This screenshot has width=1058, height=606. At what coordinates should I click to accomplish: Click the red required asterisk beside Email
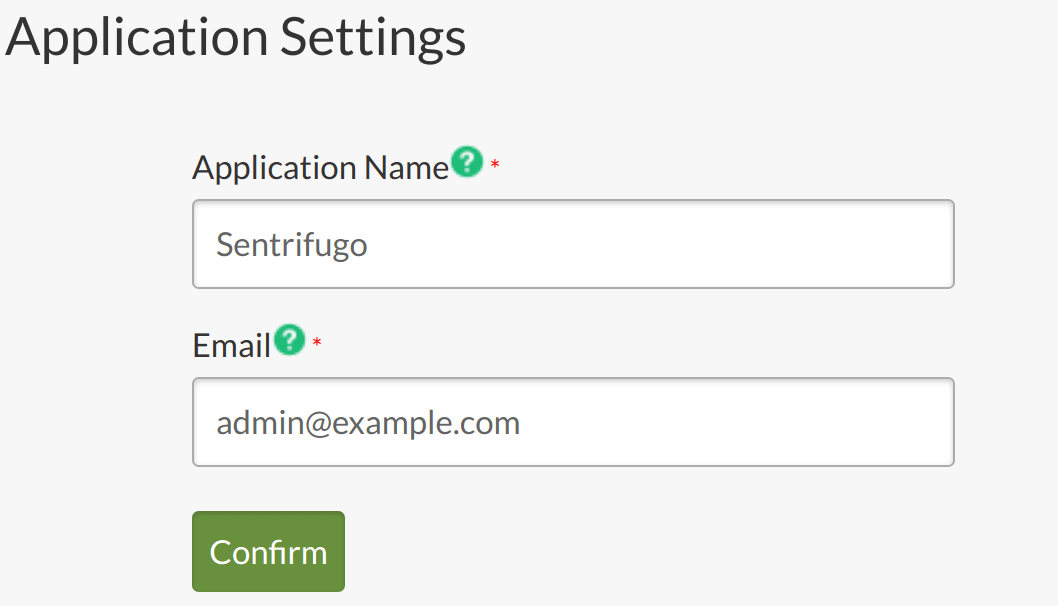(x=316, y=343)
